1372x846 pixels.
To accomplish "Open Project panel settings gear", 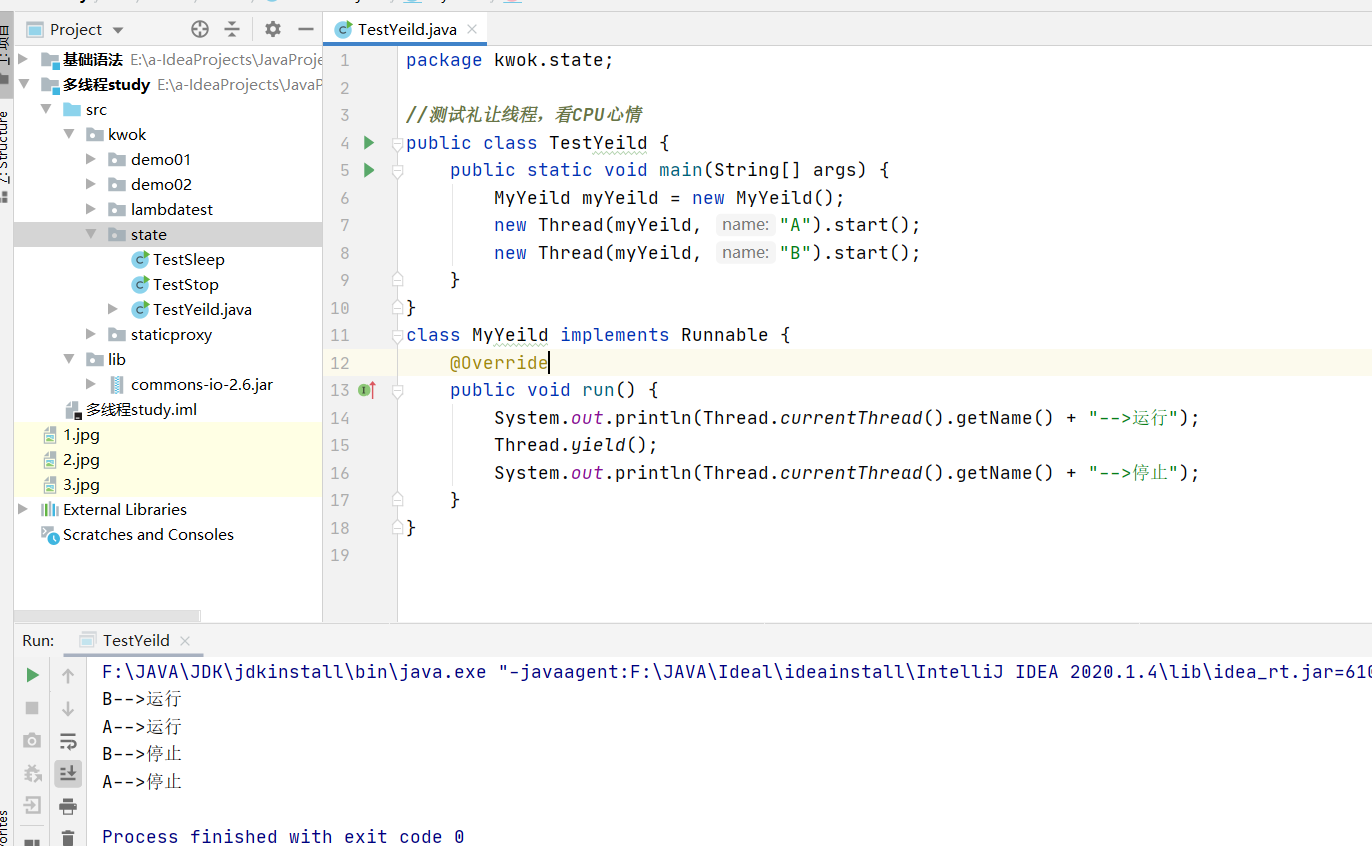I will point(273,29).
